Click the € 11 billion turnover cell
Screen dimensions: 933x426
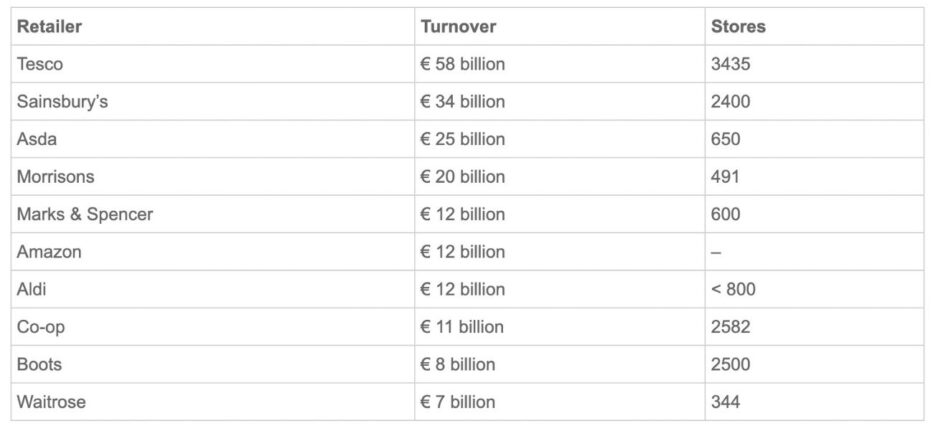(462, 327)
